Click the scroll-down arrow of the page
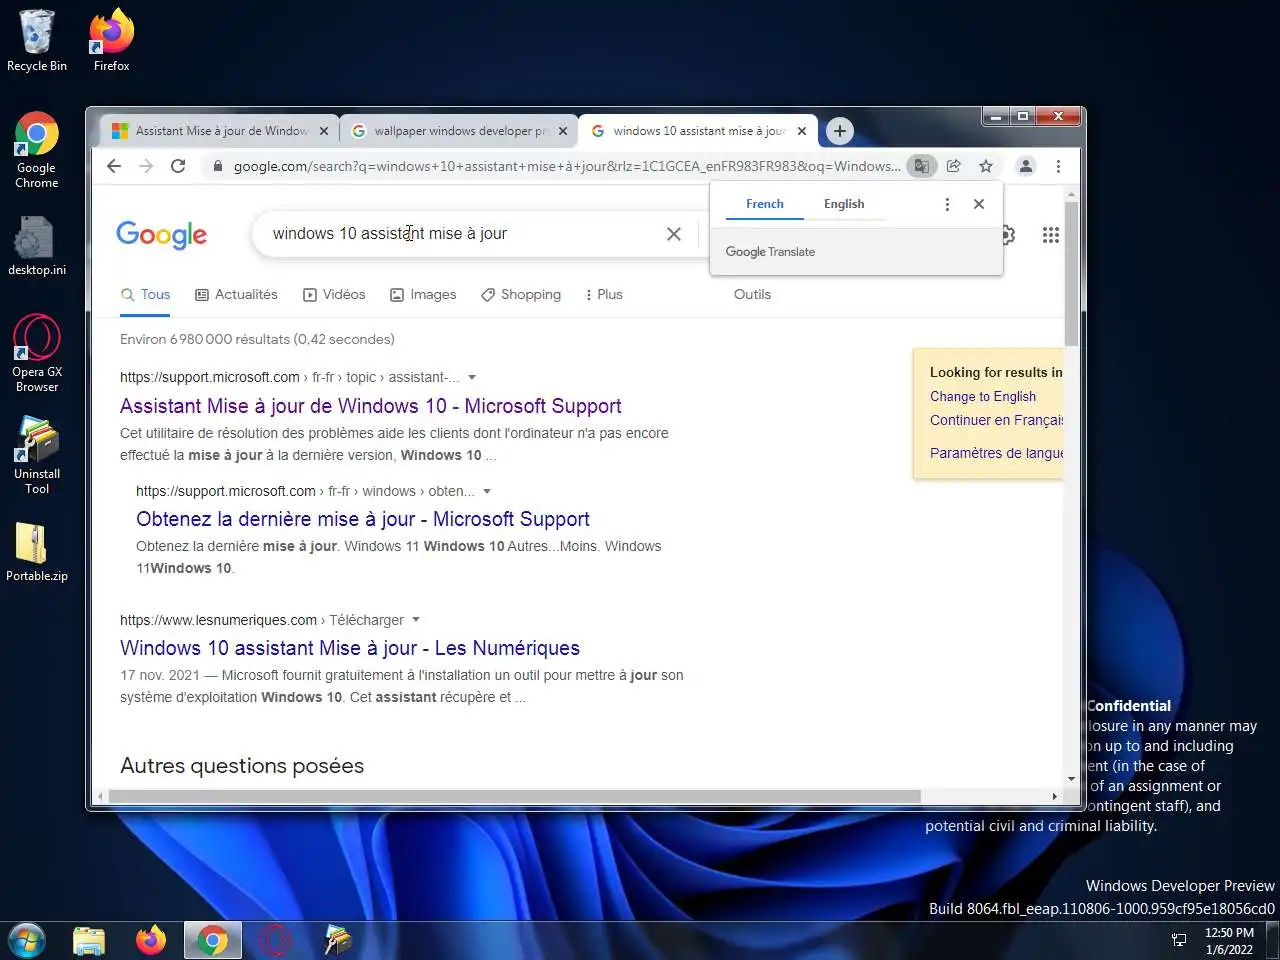The height and width of the screenshot is (960, 1280). click(x=1072, y=779)
